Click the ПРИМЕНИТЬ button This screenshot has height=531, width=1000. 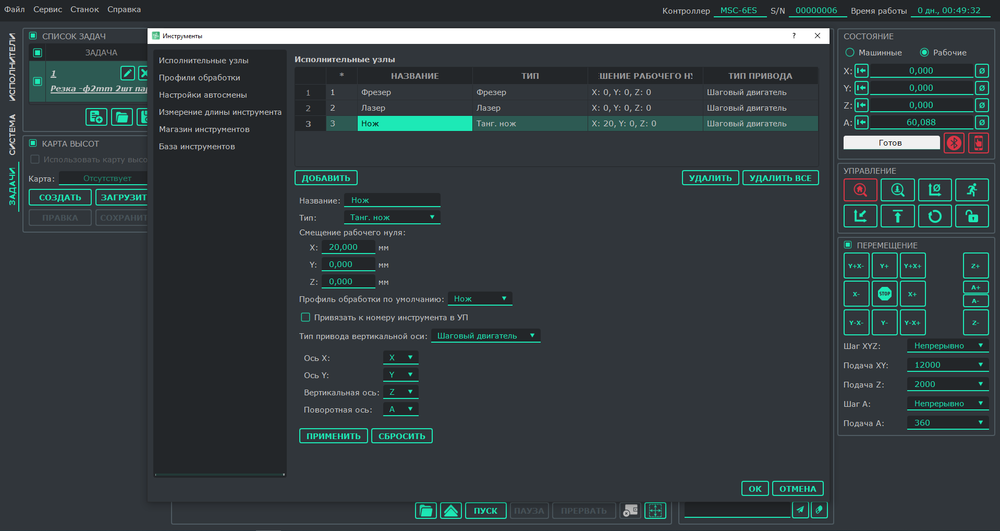334,436
